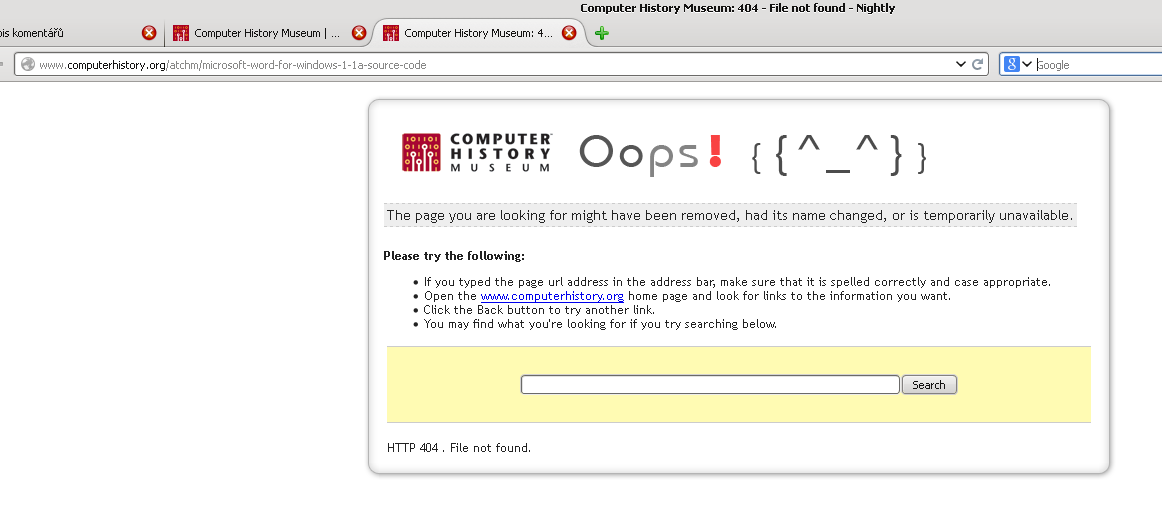The image size is (1162, 523).
Task: Click the 'HTTP 404 . File not found.' text
Action: (459, 447)
